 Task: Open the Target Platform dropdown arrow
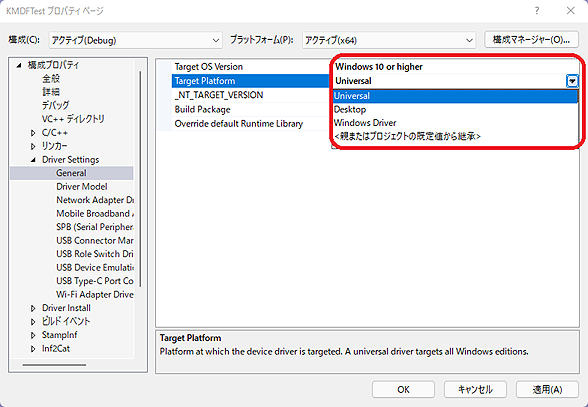tap(572, 81)
